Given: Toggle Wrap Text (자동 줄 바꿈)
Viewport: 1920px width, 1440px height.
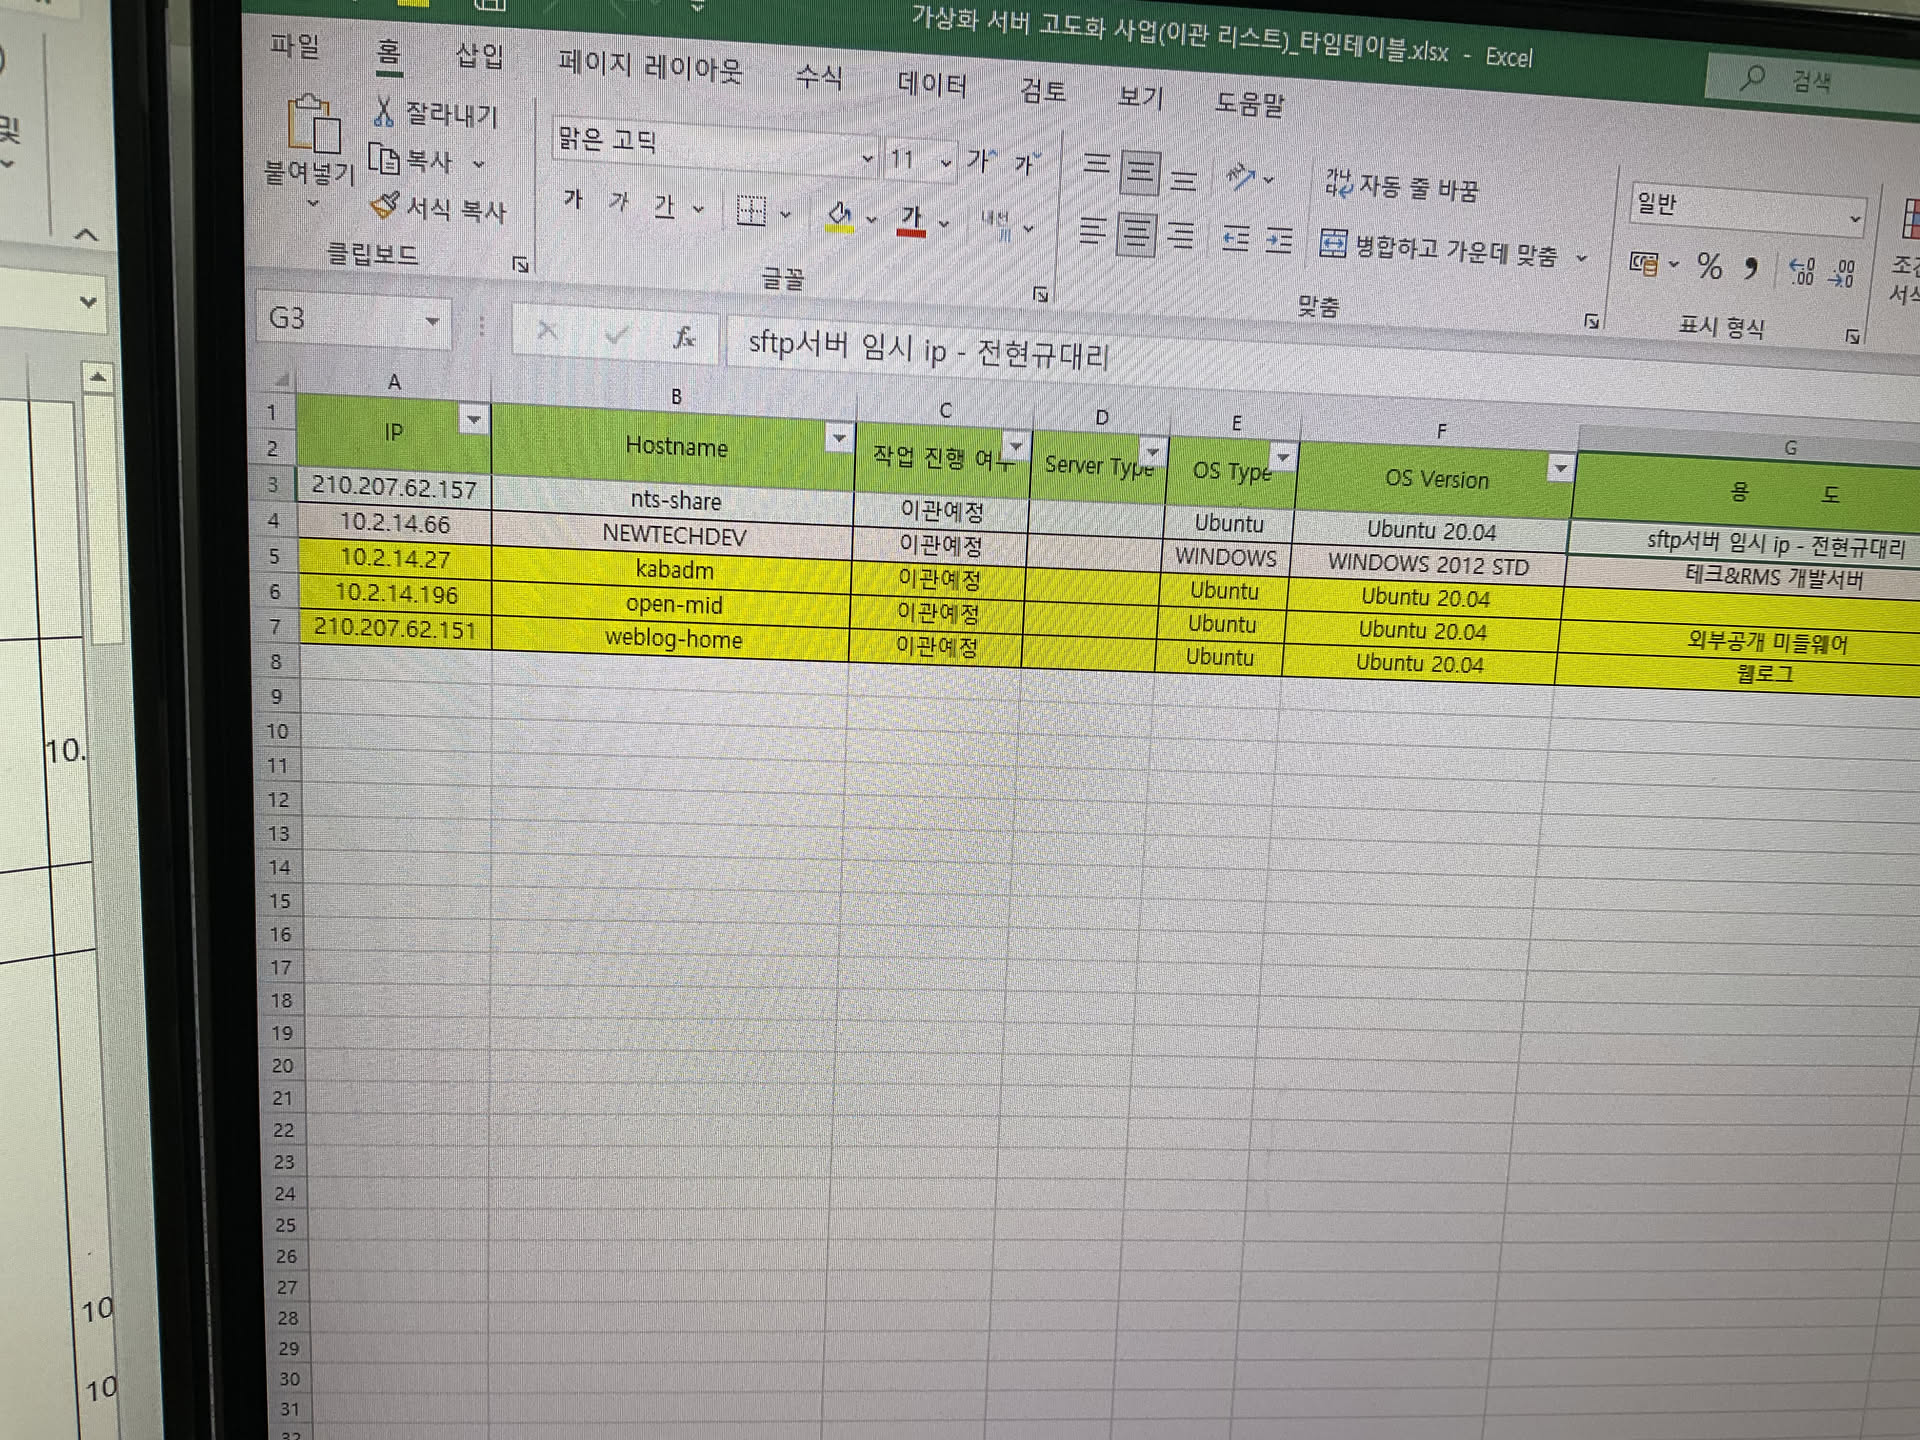Looking at the screenshot, I should point(1401,185).
